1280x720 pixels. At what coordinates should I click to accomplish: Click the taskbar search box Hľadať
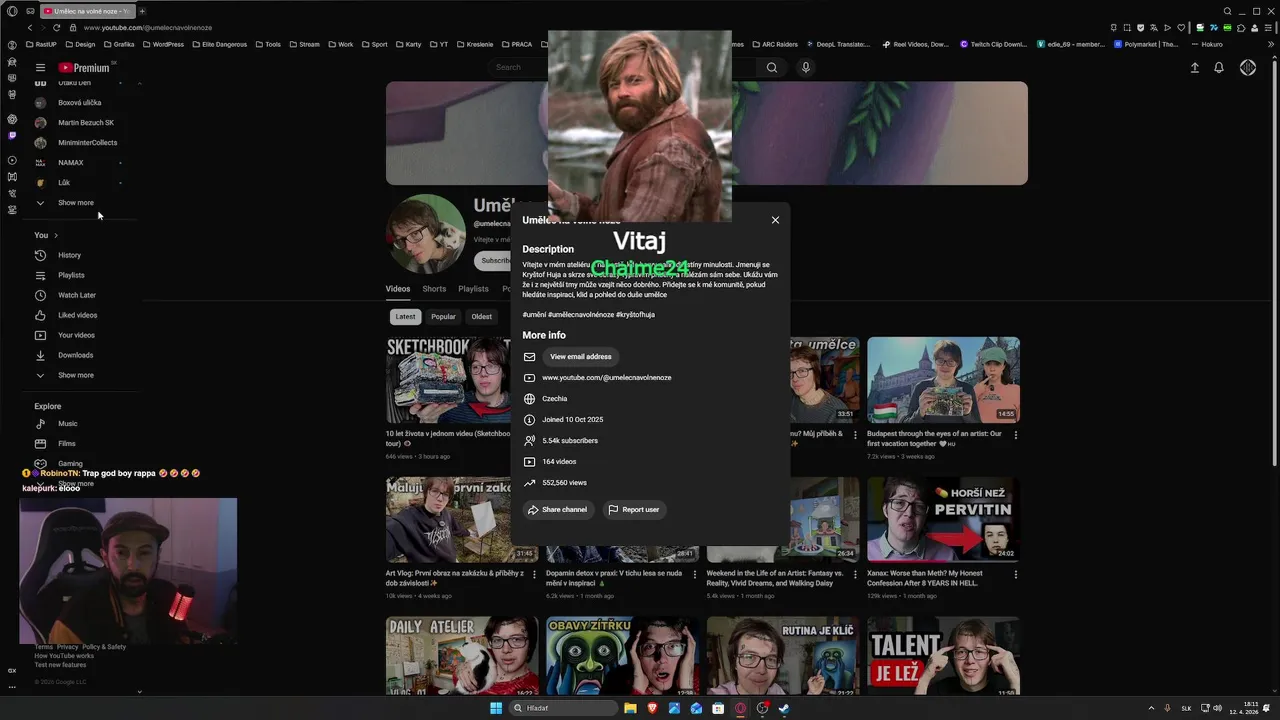tap(563, 708)
